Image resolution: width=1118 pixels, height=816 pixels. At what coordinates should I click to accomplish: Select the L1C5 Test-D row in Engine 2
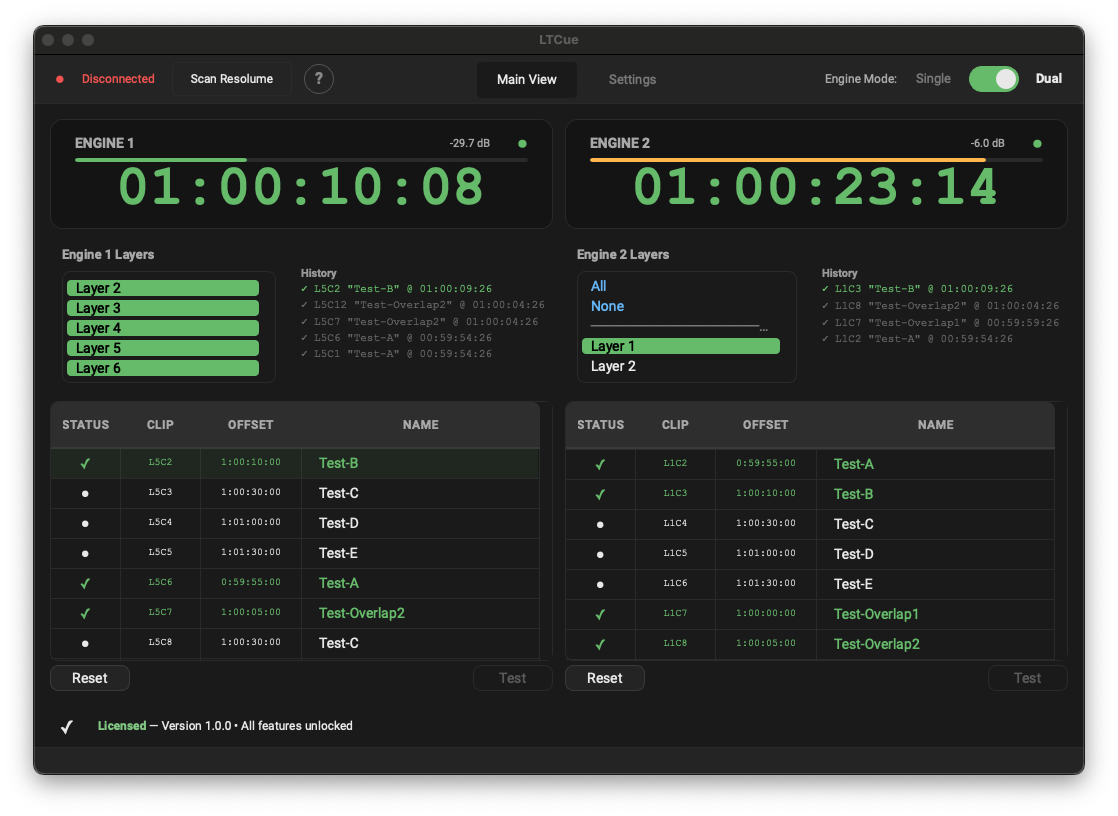[810, 554]
